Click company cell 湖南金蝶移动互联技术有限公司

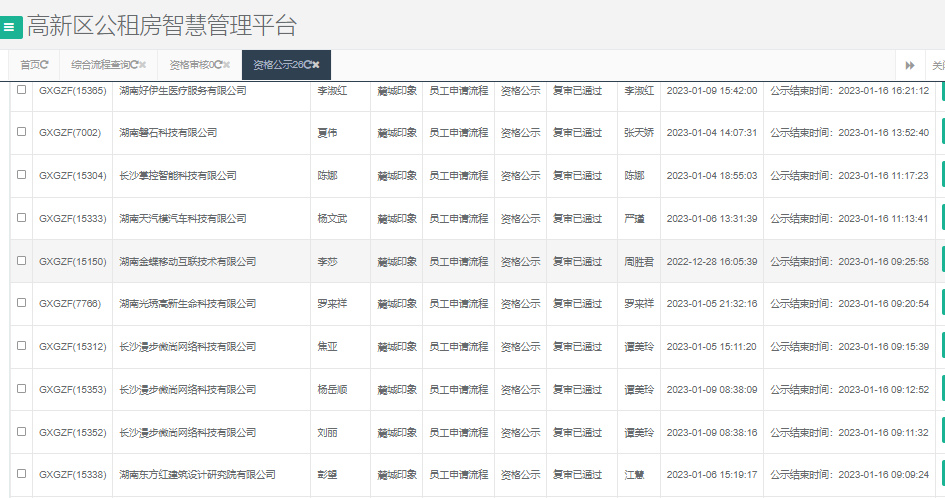click(x=187, y=262)
